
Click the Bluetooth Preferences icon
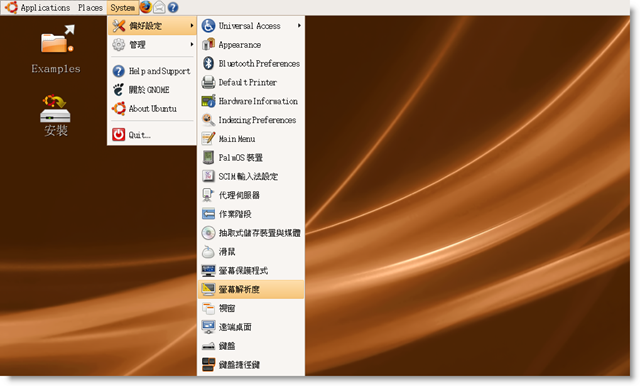pyautogui.click(x=208, y=63)
